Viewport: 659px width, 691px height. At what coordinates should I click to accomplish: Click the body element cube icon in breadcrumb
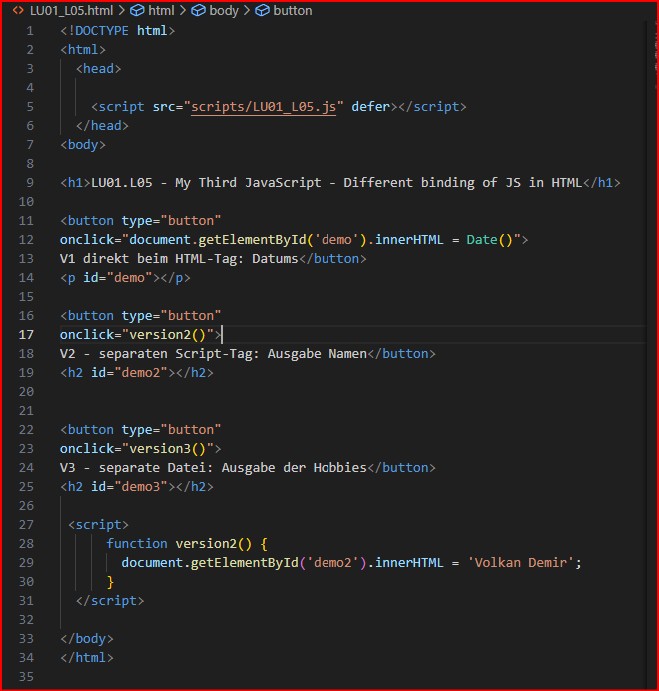tap(198, 11)
